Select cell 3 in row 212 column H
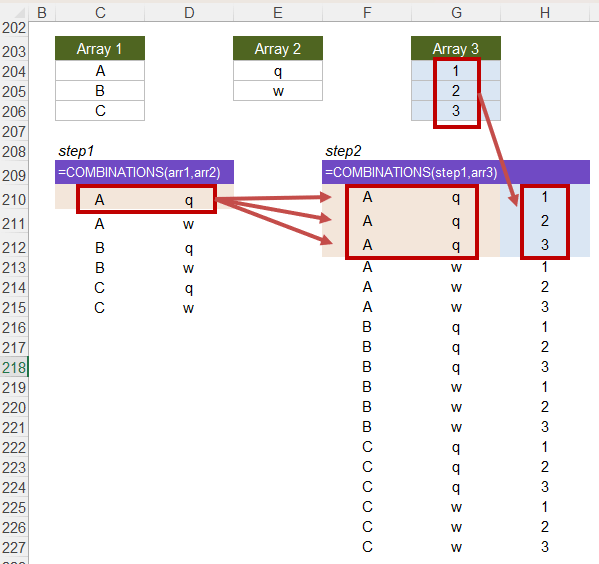This screenshot has width=599, height=564. 545,245
